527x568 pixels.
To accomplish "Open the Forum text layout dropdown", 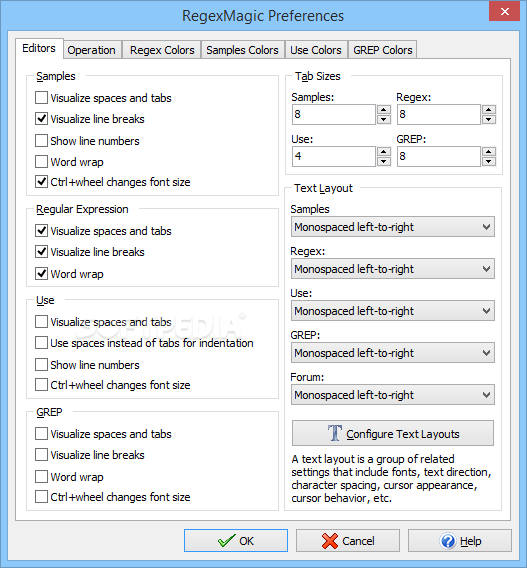I will 393,395.
